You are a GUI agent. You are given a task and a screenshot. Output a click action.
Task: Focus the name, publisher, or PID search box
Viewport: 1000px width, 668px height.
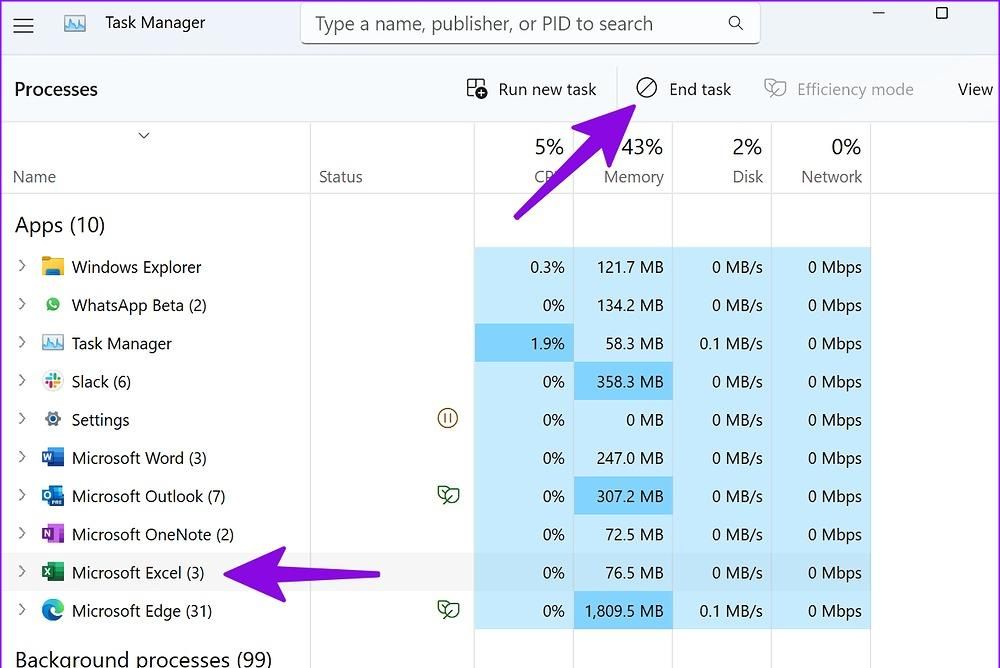point(530,24)
